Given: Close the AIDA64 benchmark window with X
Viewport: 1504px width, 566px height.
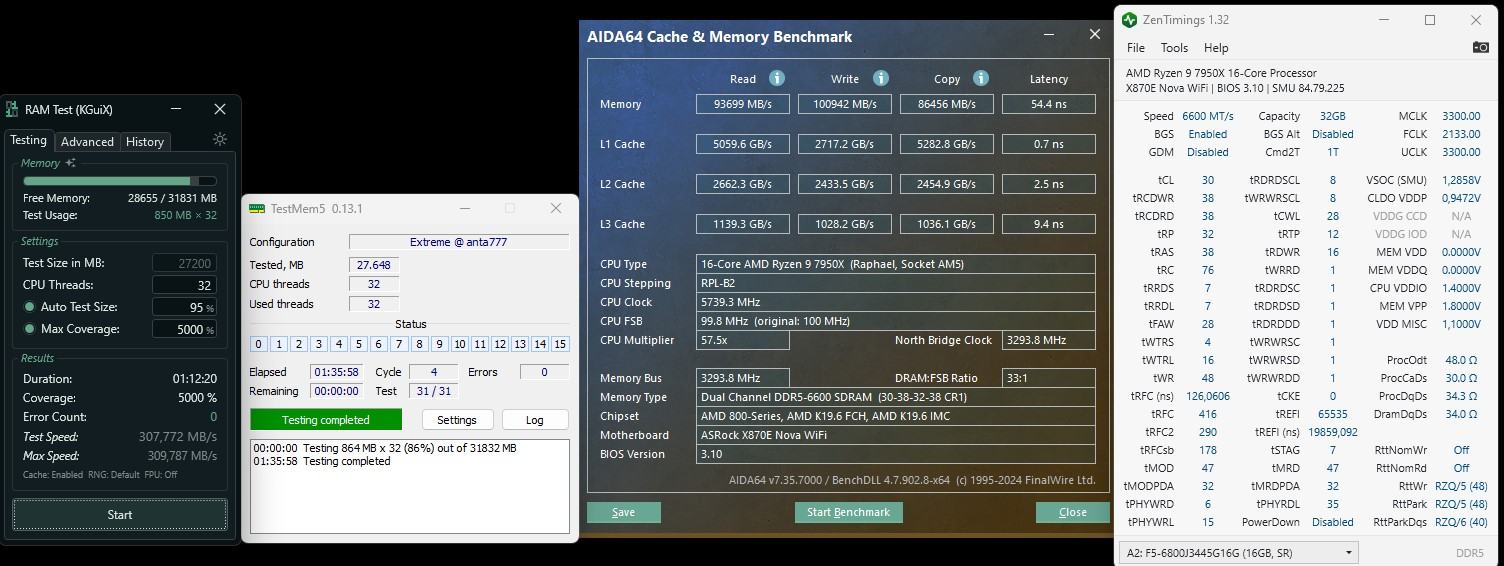Looking at the screenshot, I should pyautogui.click(x=1095, y=34).
